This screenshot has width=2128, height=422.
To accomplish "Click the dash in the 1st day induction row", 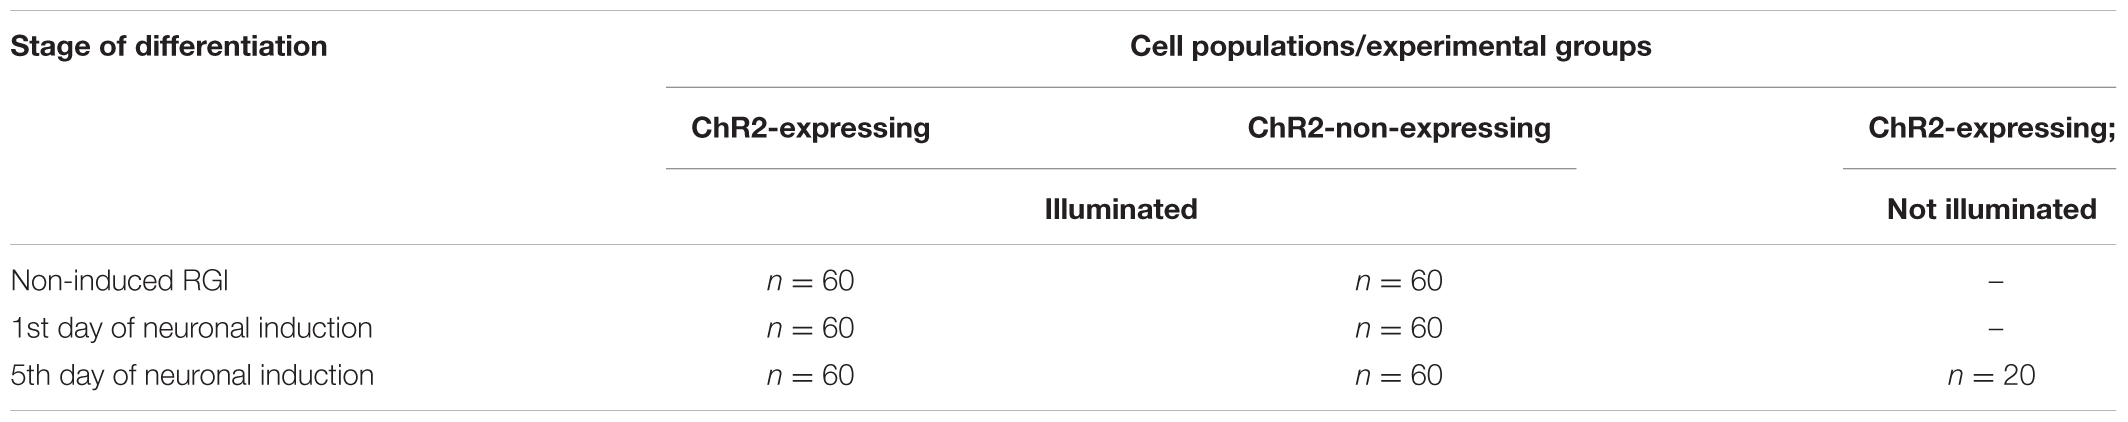I will 1995,329.
